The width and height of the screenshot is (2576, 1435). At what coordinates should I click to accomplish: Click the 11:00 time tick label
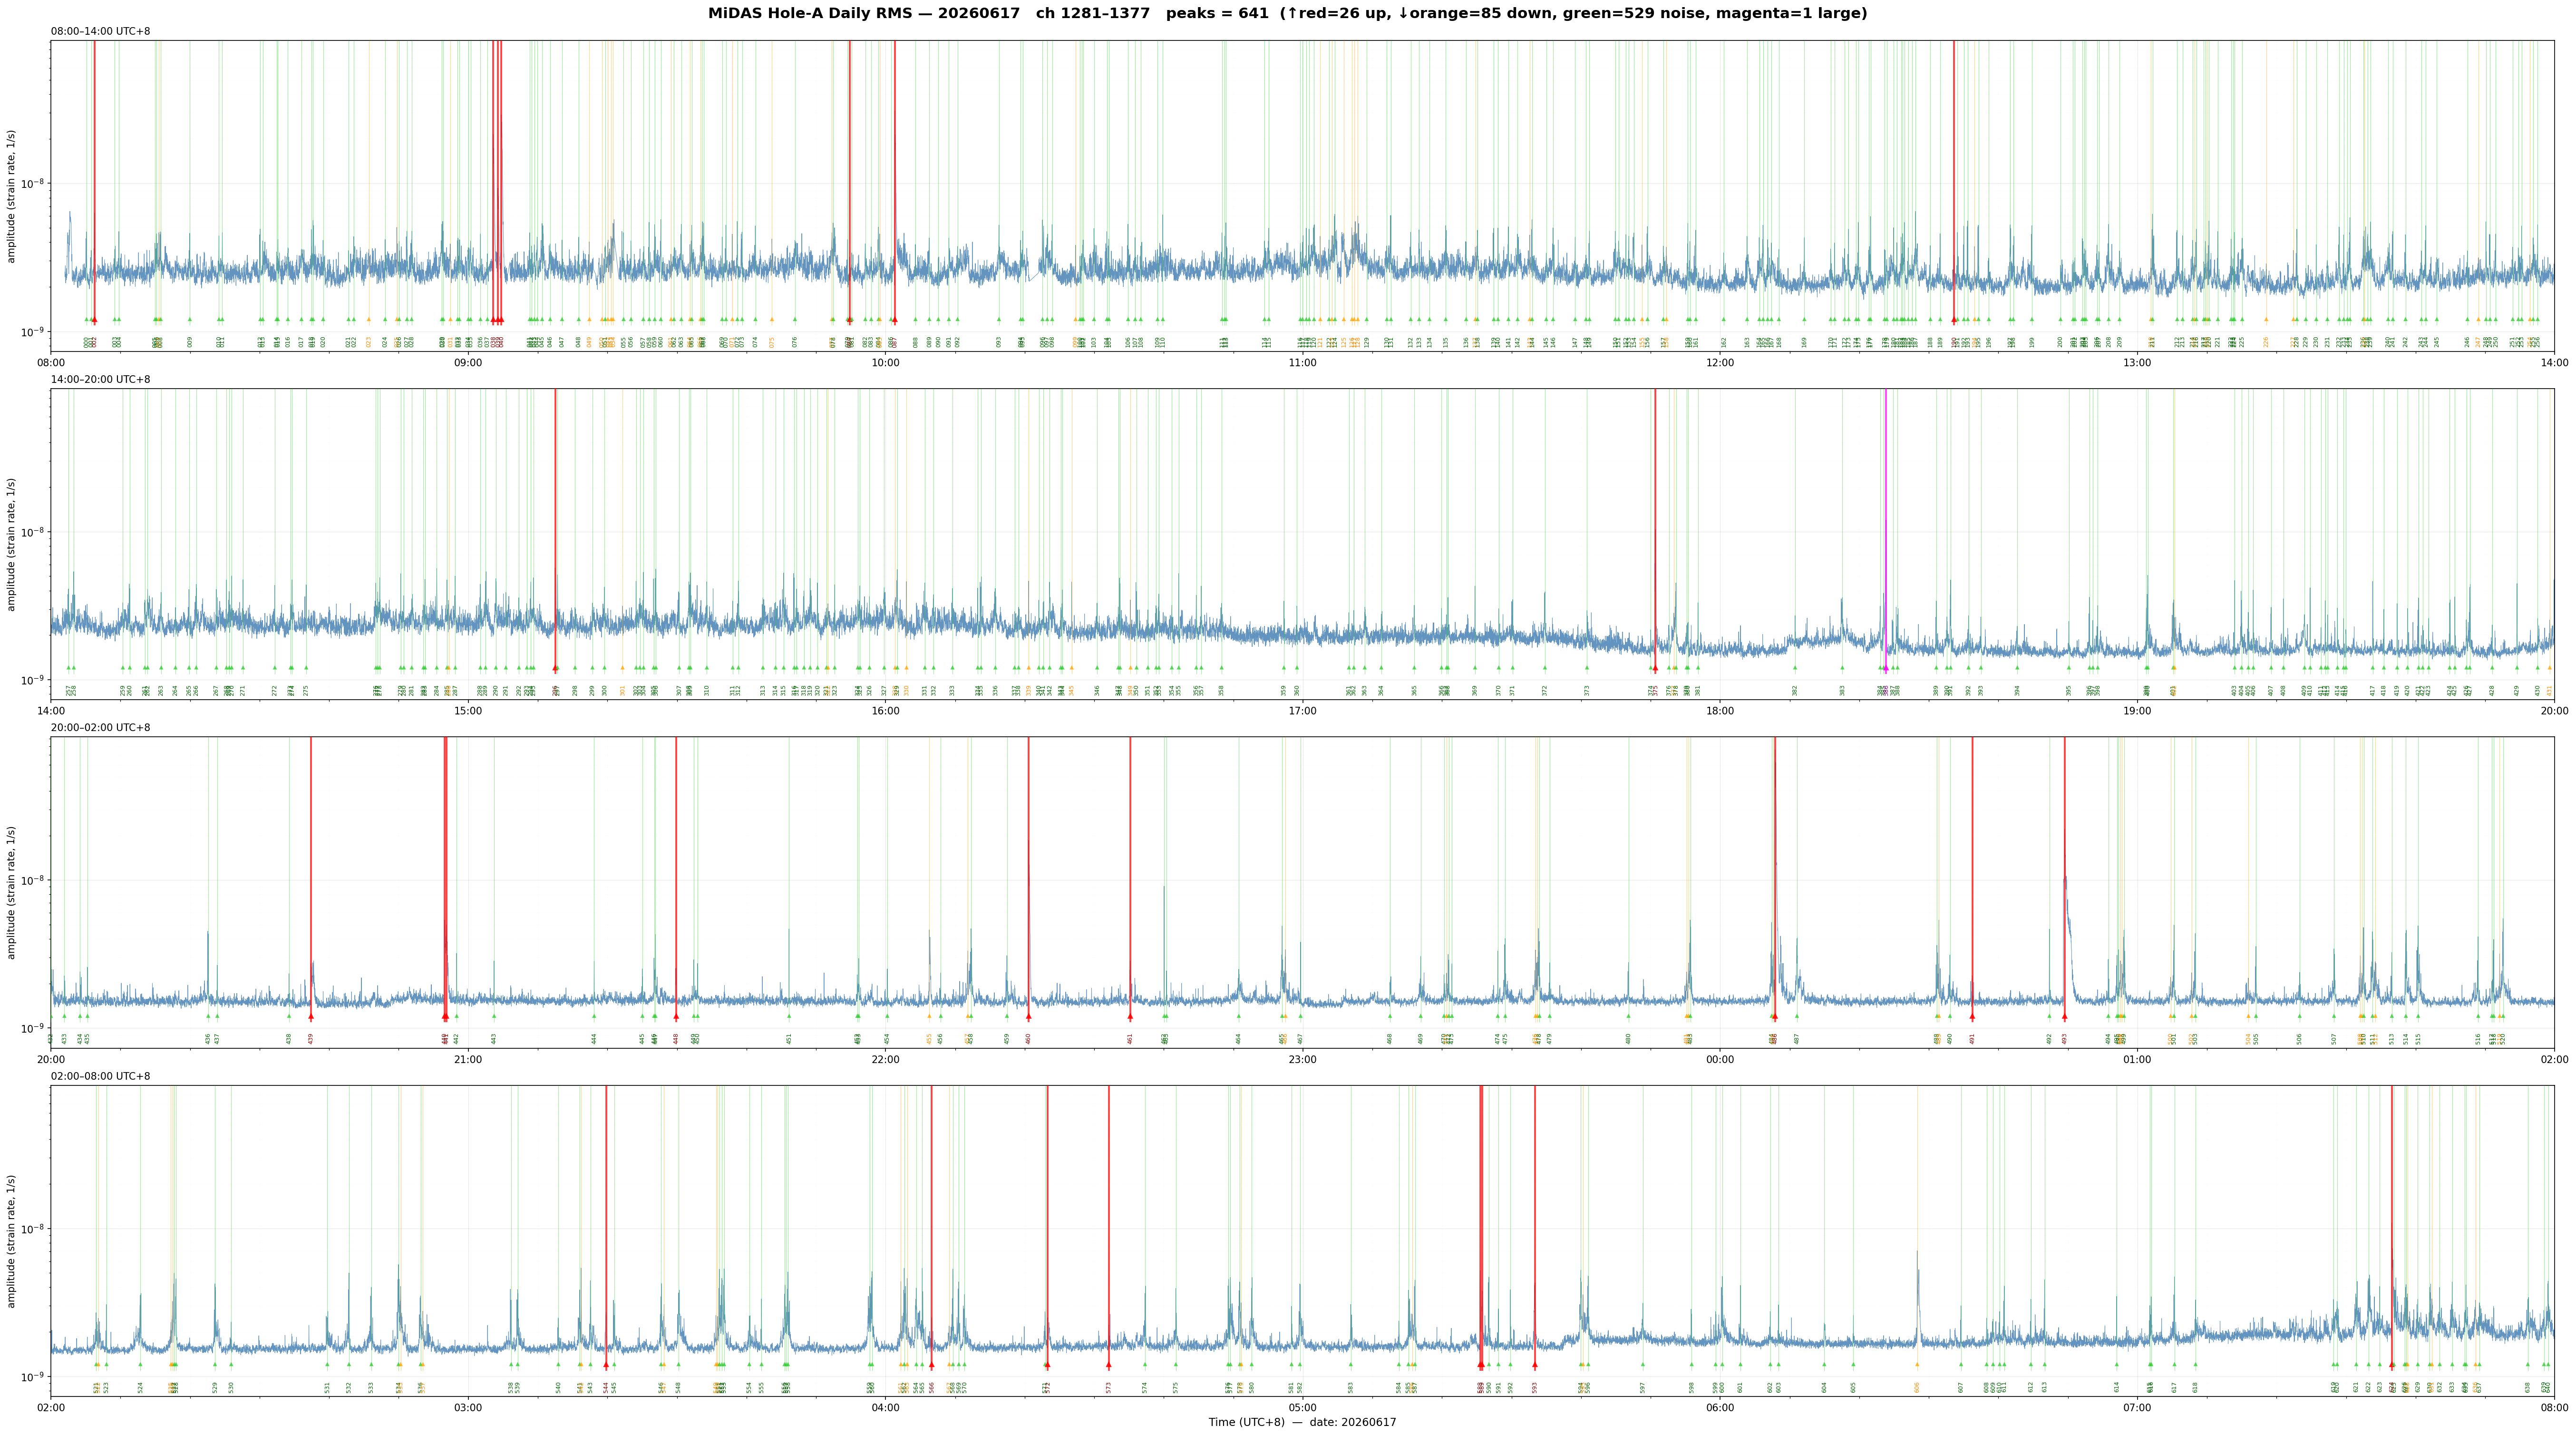(x=1302, y=363)
